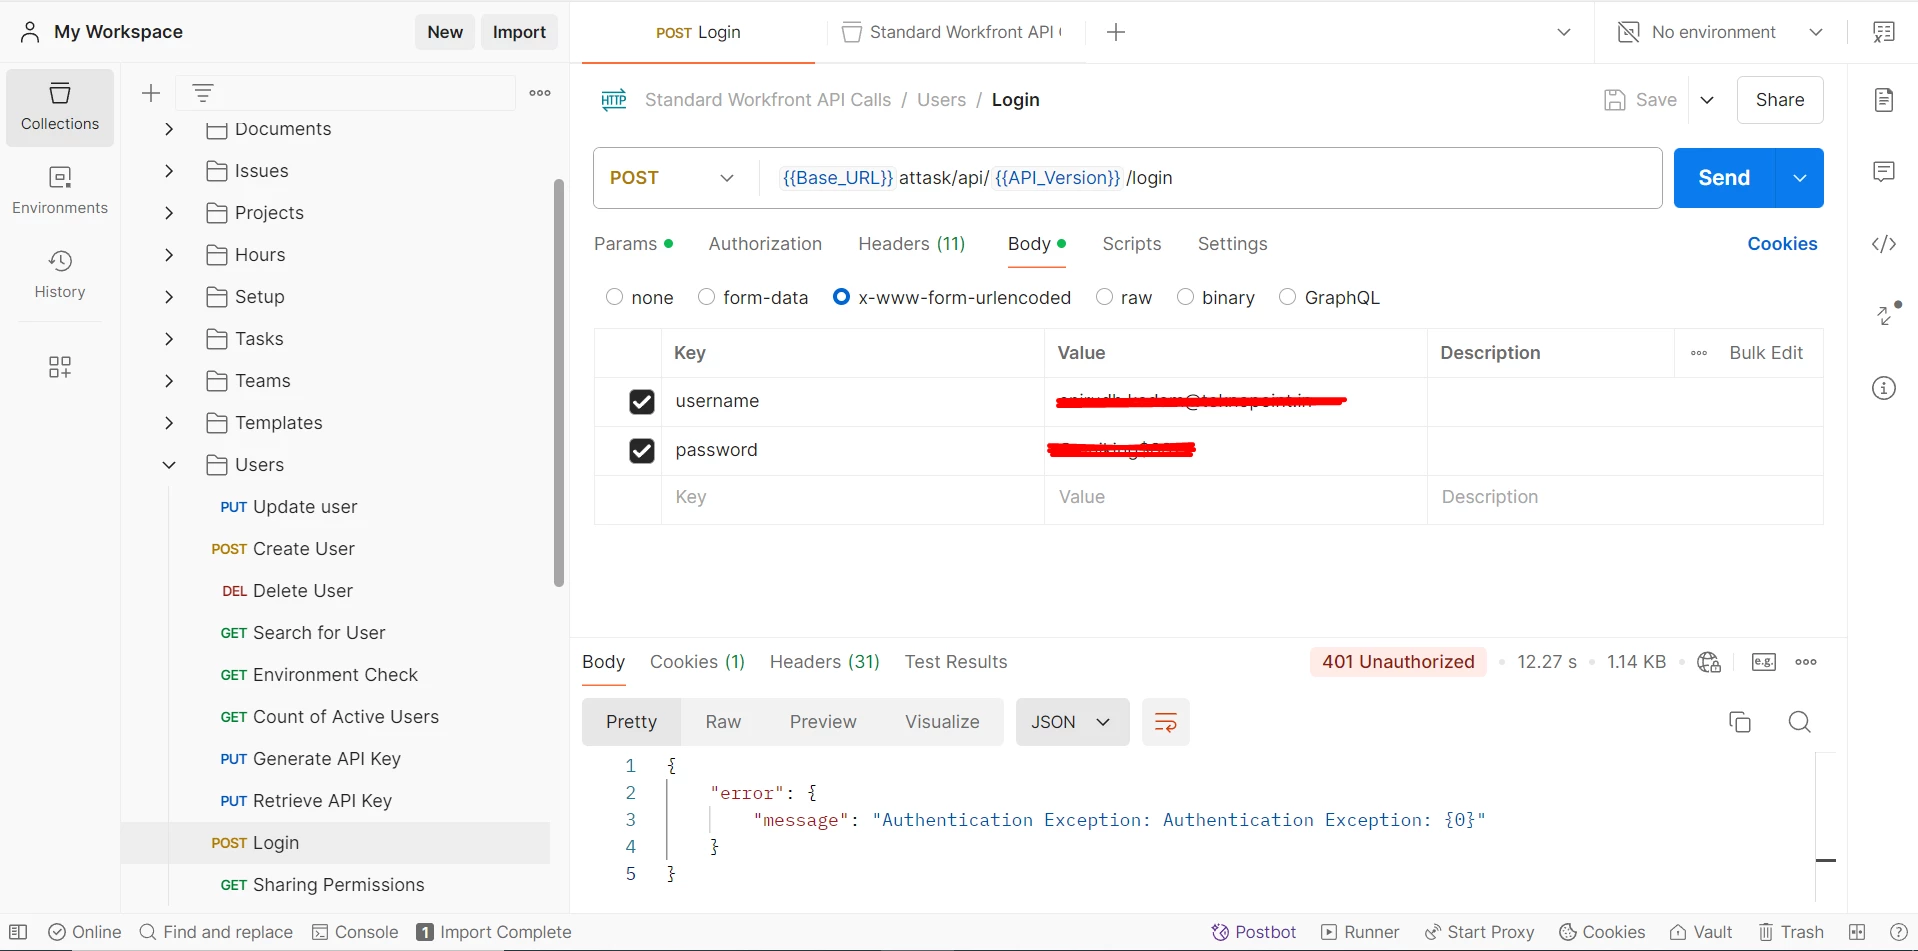Copy the response body to clipboard

click(x=1740, y=722)
